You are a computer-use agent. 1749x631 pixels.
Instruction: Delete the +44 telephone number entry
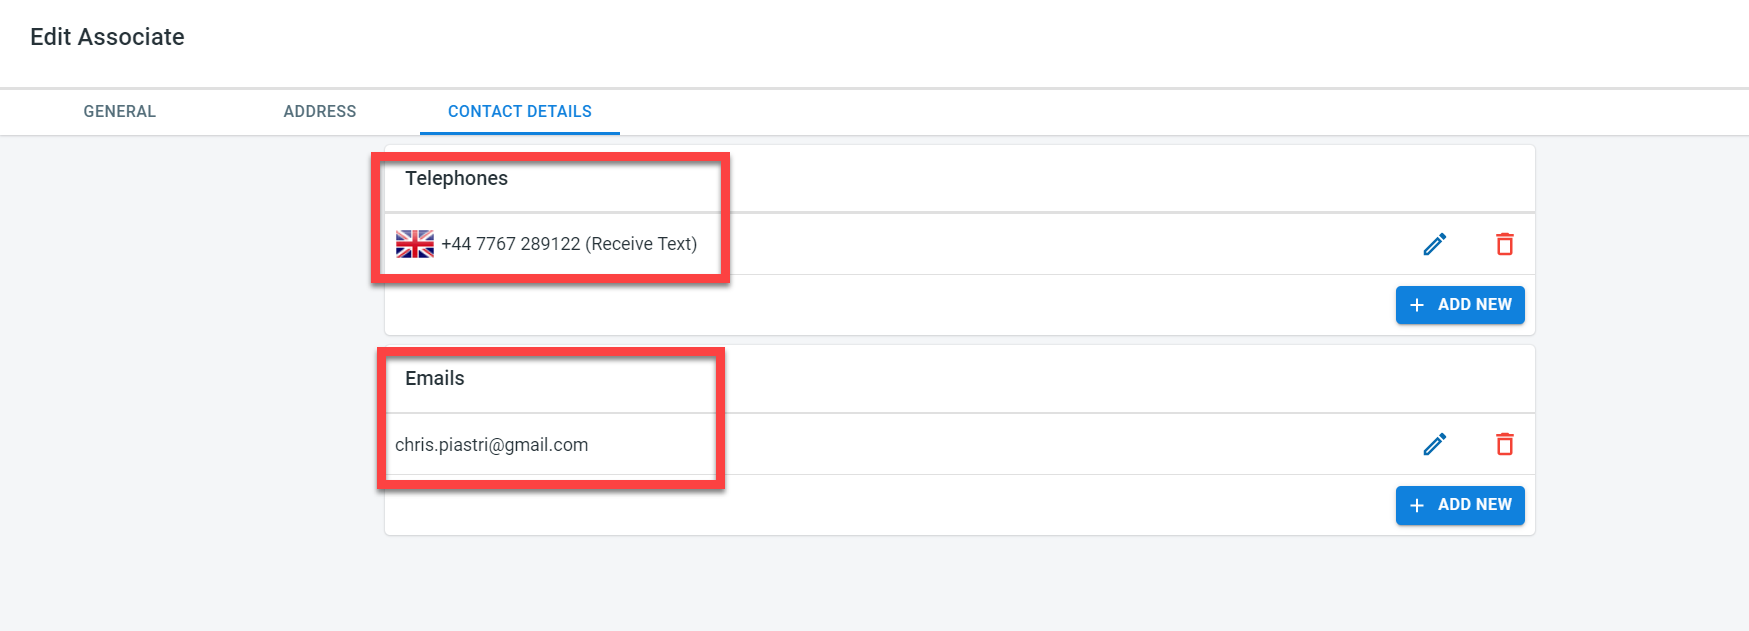tap(1504, 244)
